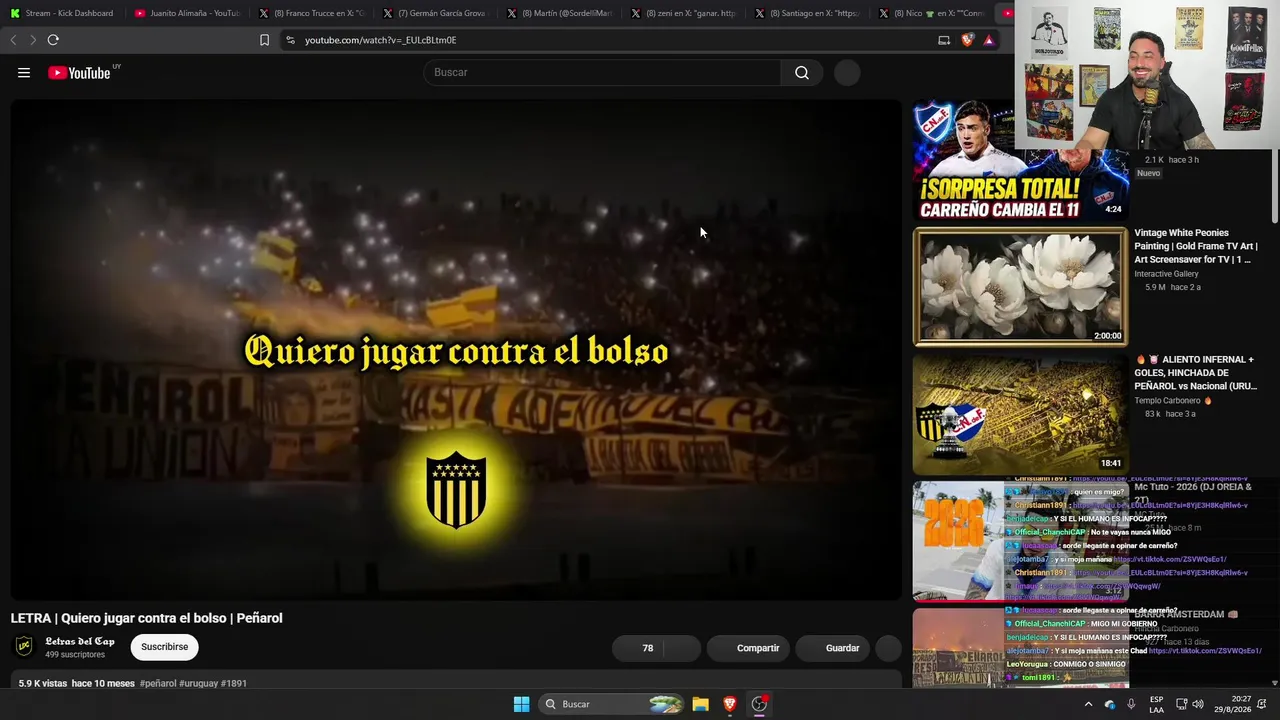Switch to the Stream - Kick Dashboard tab

pos(61,13)
